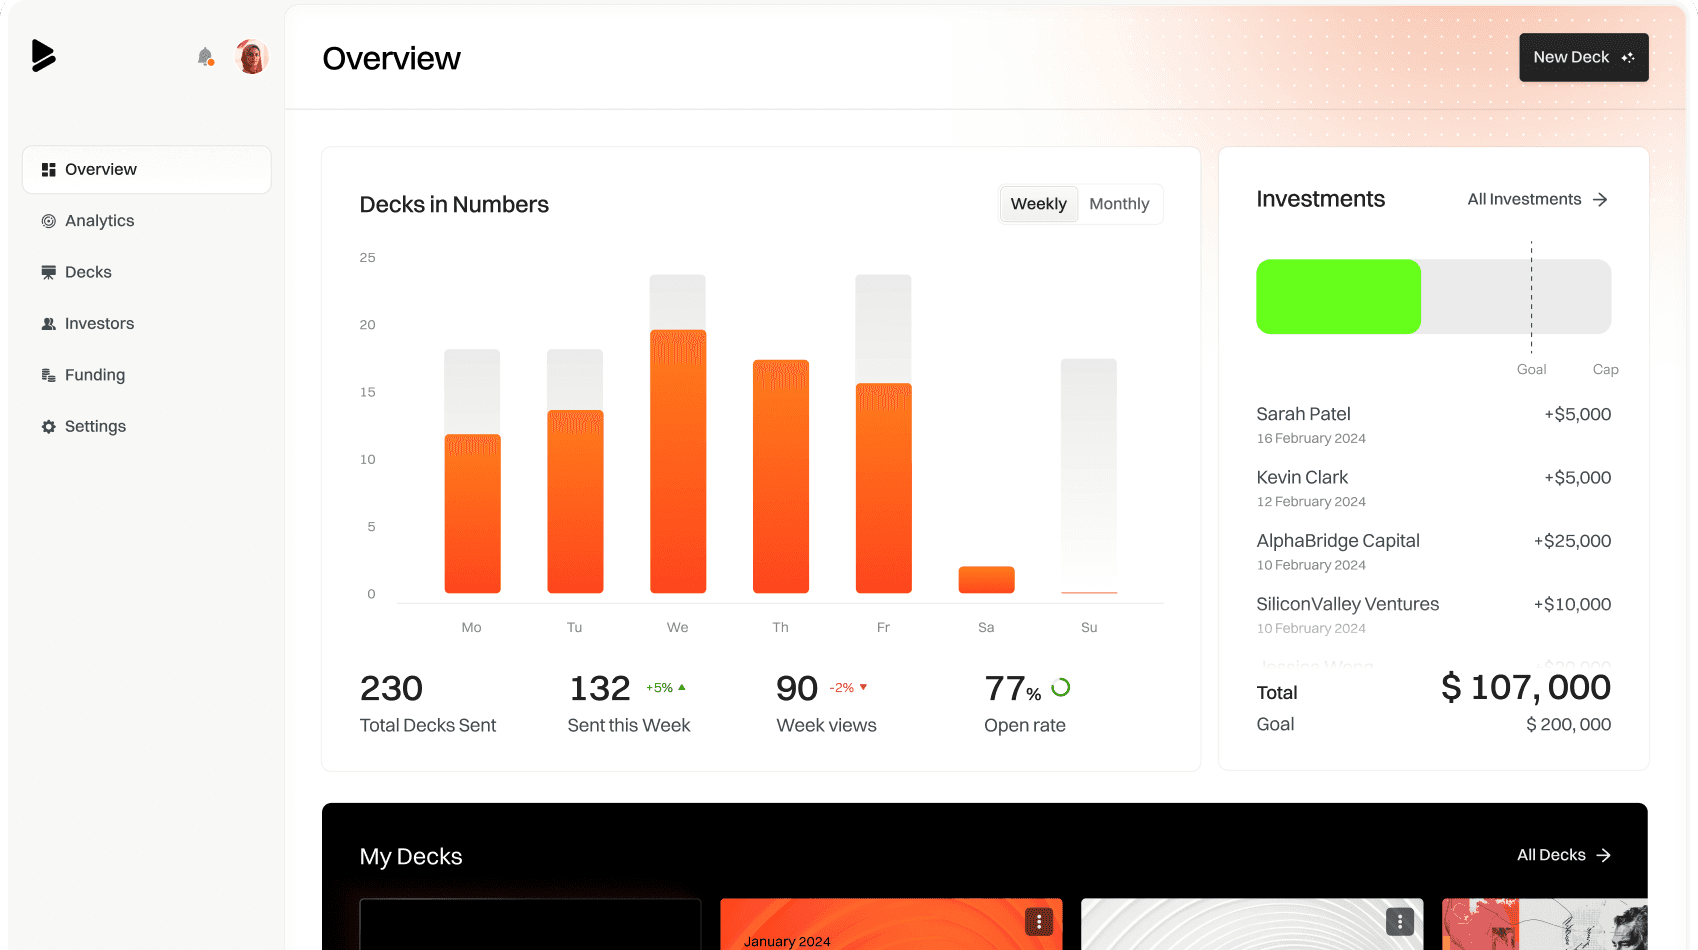Click the 16 February 2024 date
Image resolution: width=1698 pixels, height=950 pixels.
point(1311,439)
